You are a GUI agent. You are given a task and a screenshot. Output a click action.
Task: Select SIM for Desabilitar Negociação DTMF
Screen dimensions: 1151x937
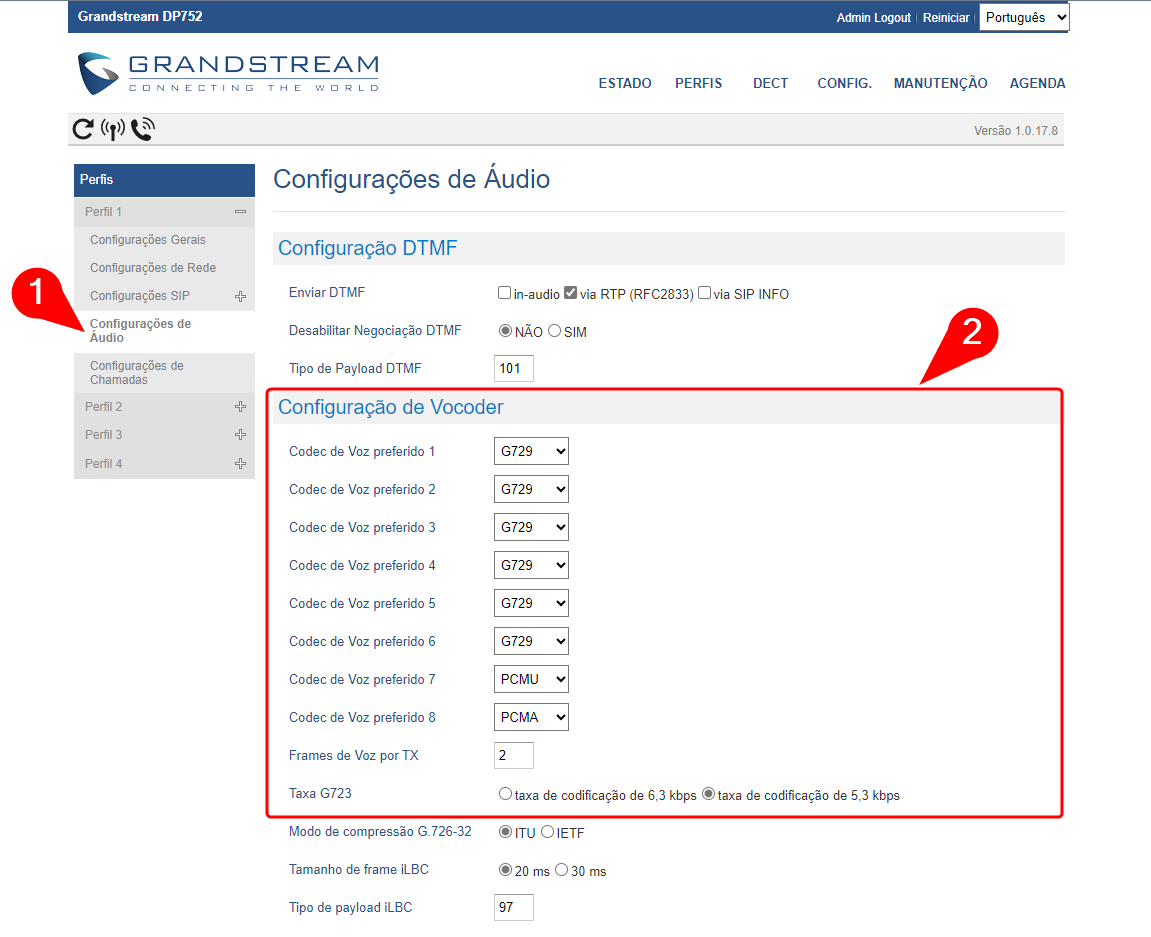click(x=554, y=331)
